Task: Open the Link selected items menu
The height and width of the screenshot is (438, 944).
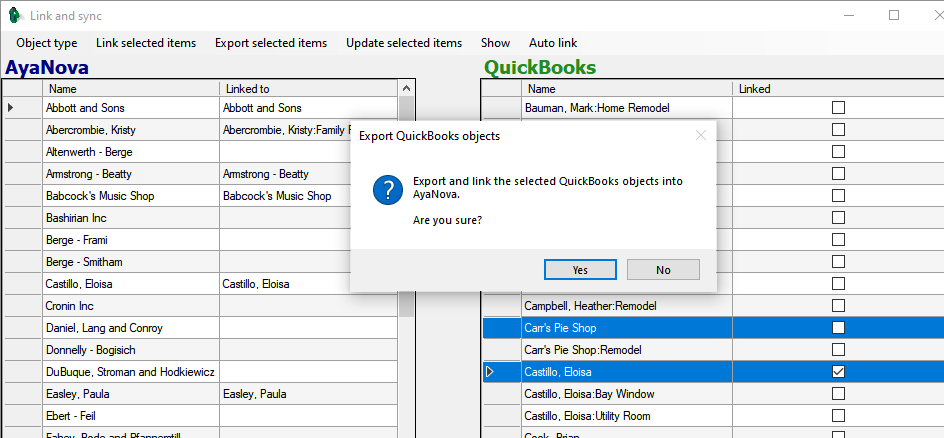Action: click(146, 43)
